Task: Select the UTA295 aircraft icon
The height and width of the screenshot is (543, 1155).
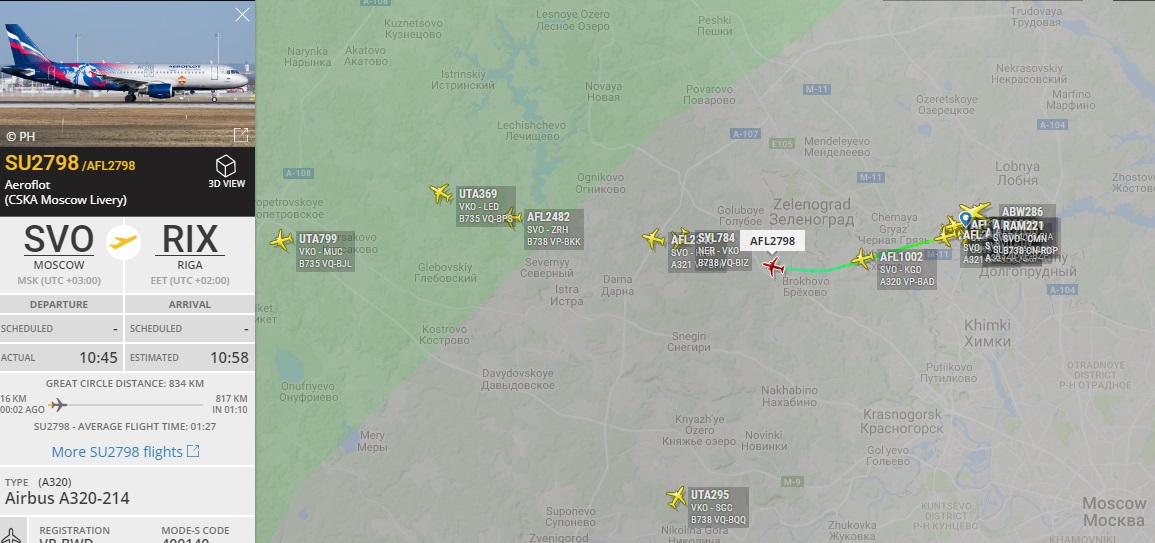Action: click(676, 497)
